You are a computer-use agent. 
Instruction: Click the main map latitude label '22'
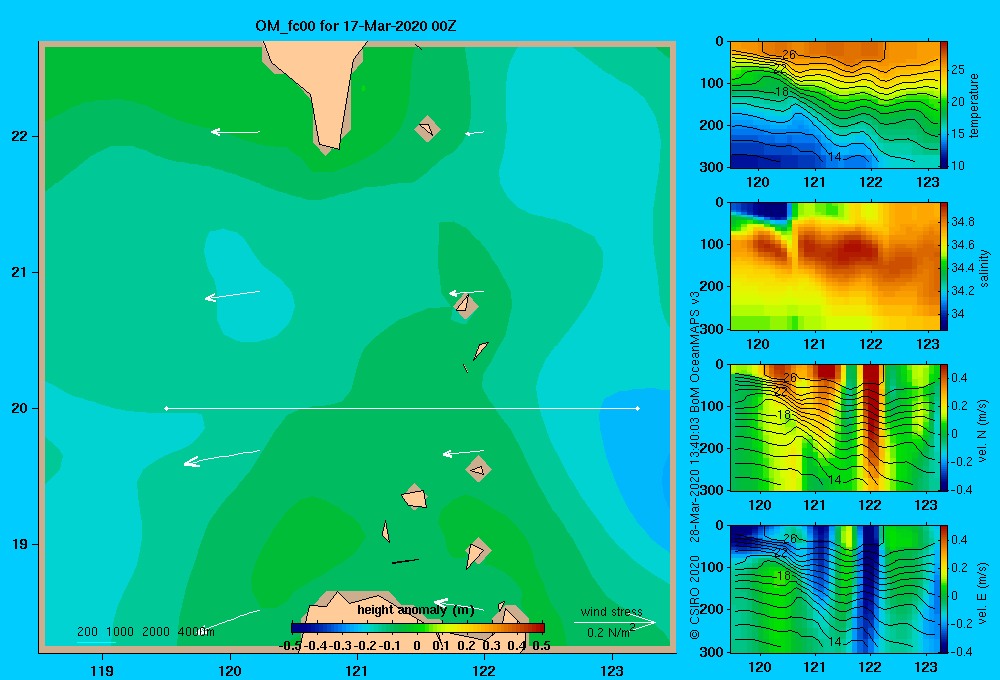pos(20,137)
